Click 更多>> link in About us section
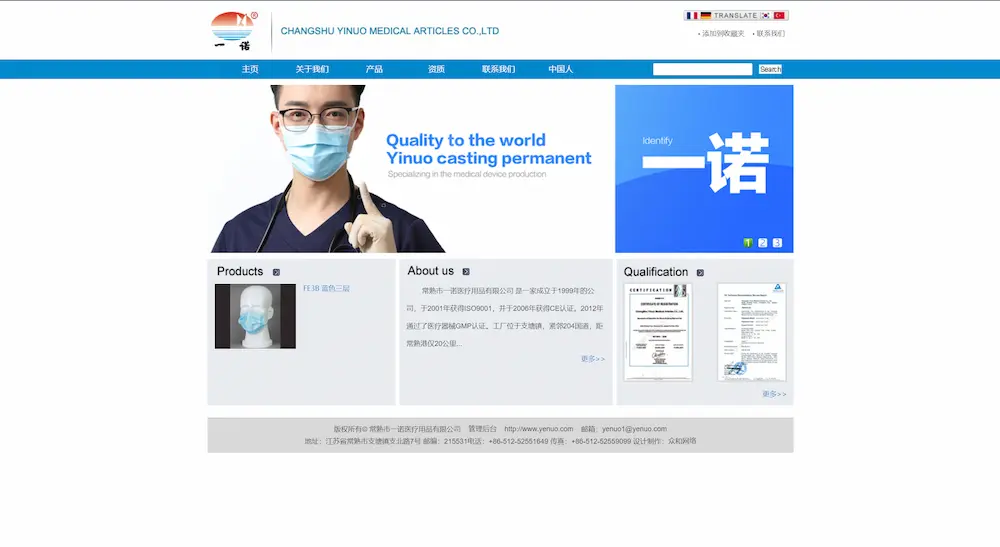Screen dimensions: 1000x547 [x=592, y=359]
